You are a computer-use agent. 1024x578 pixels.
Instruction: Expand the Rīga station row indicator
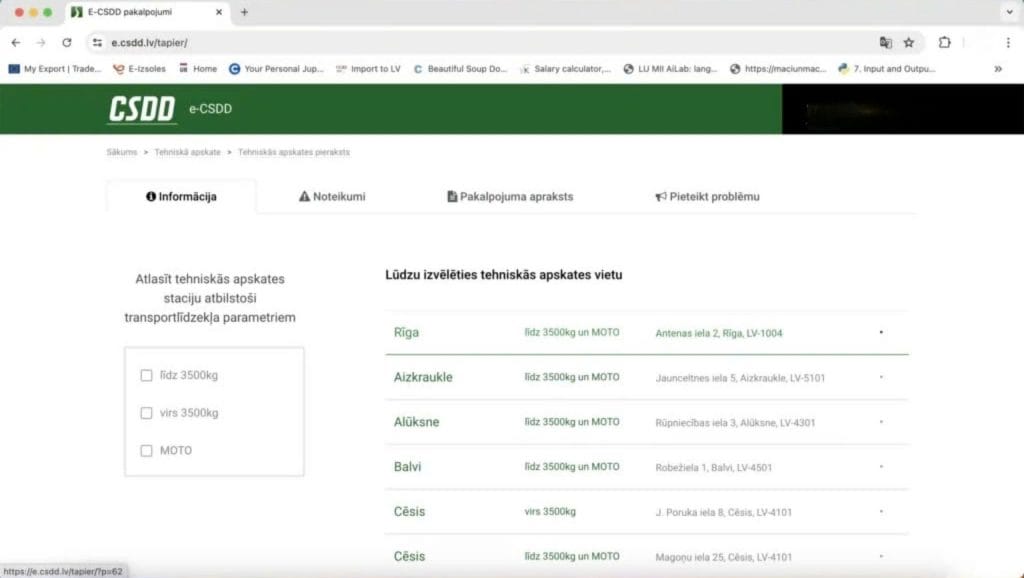[x=881, y=332]
